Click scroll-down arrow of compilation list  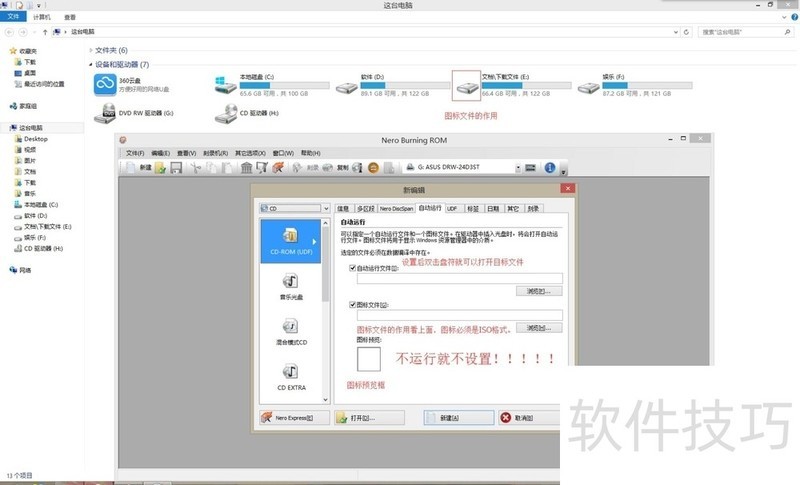tap(326, 399)
